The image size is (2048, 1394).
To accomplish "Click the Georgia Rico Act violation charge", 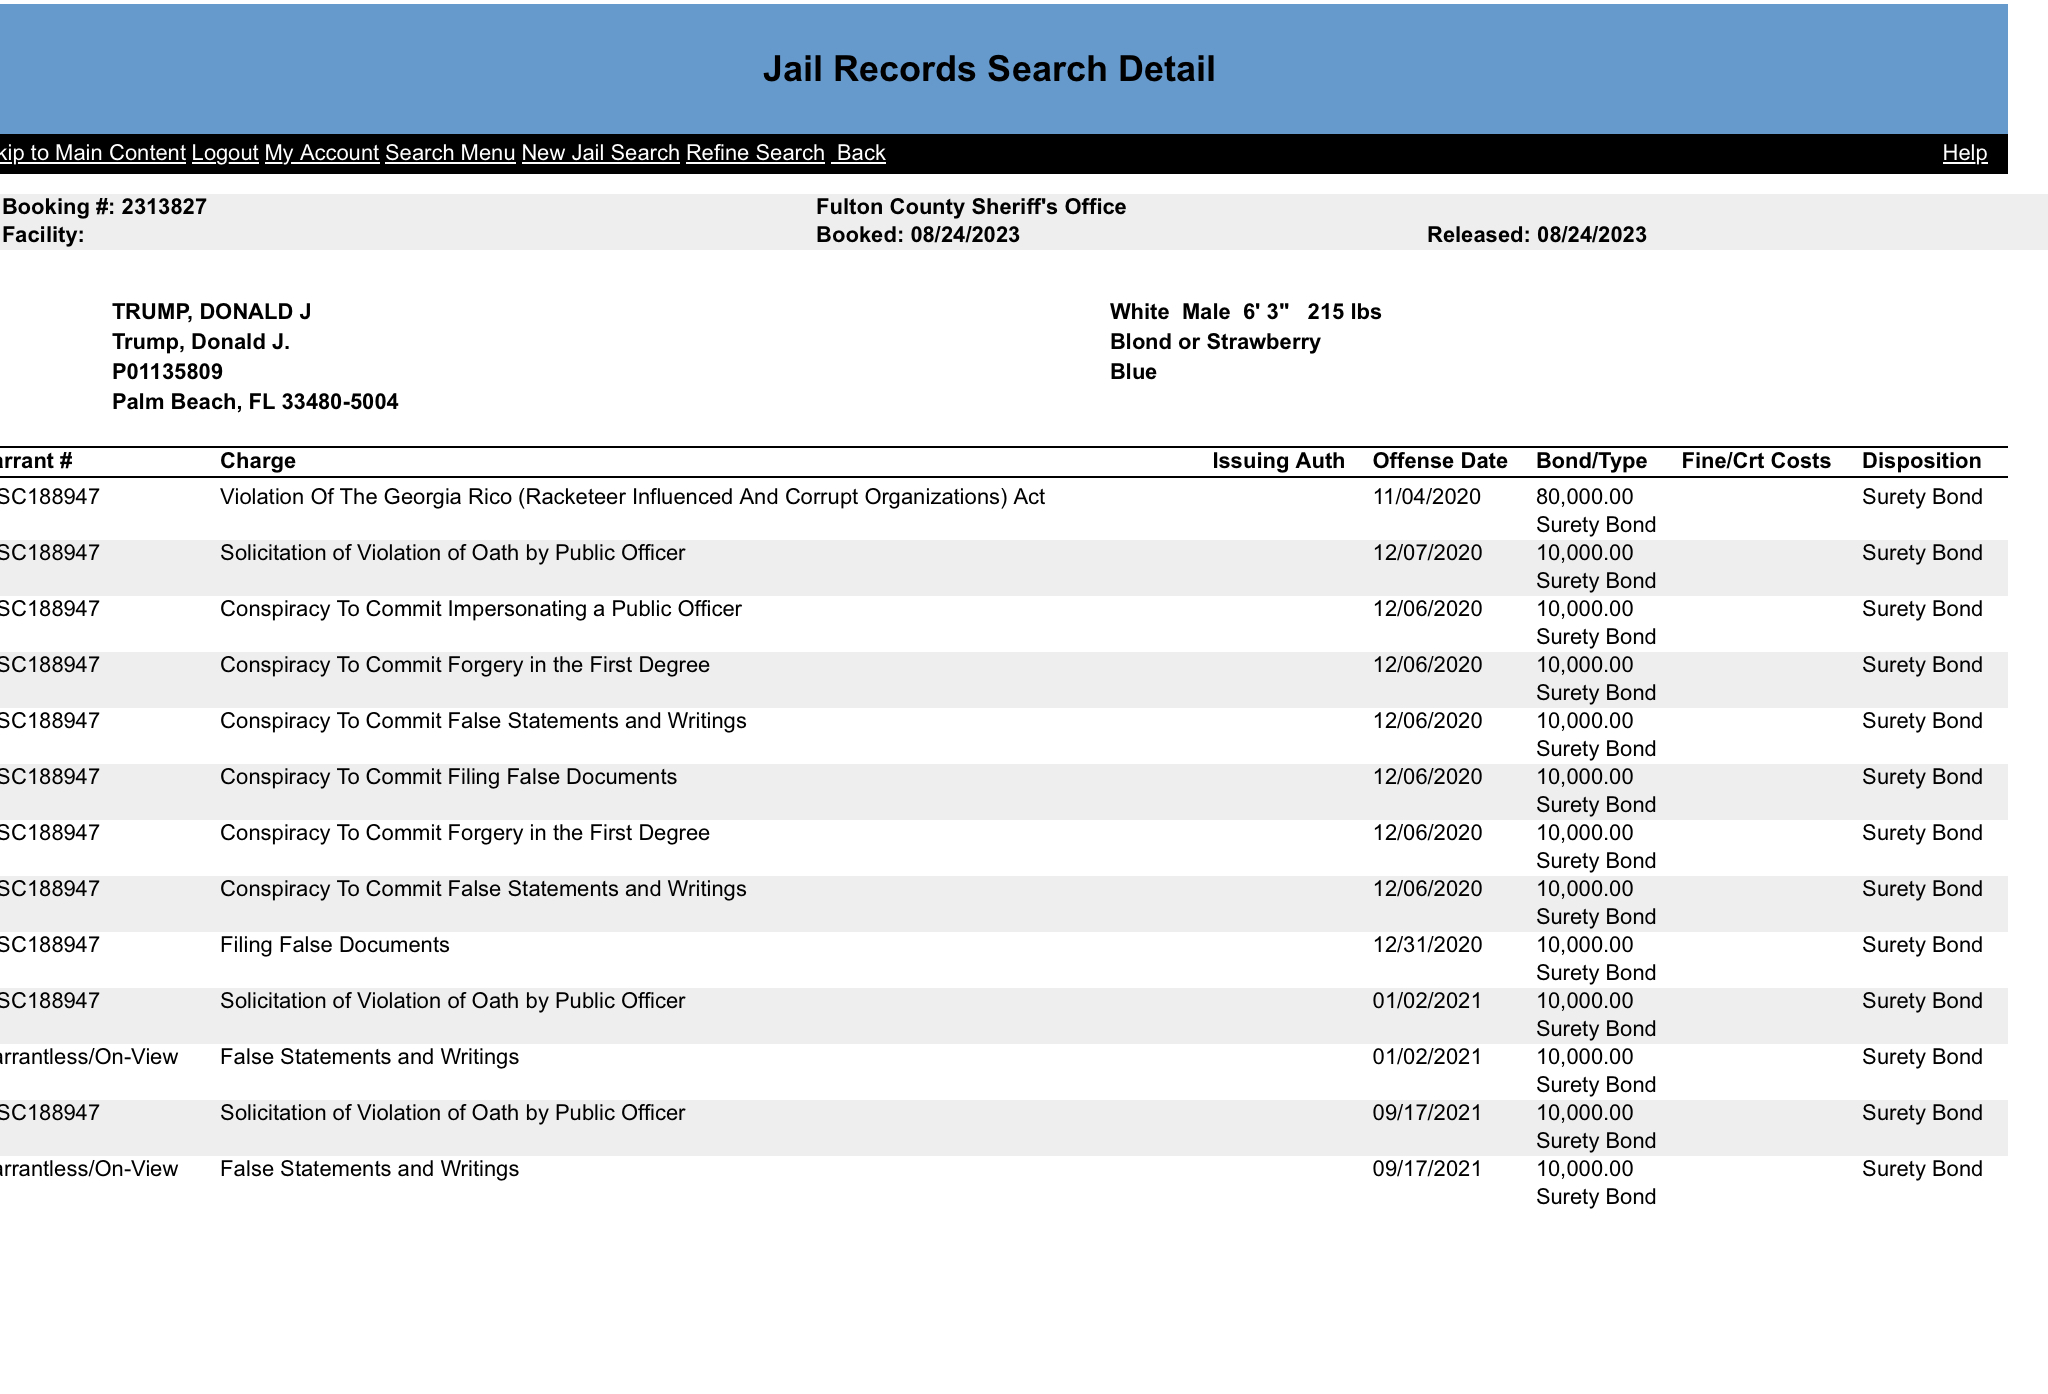I will (632, 497).
